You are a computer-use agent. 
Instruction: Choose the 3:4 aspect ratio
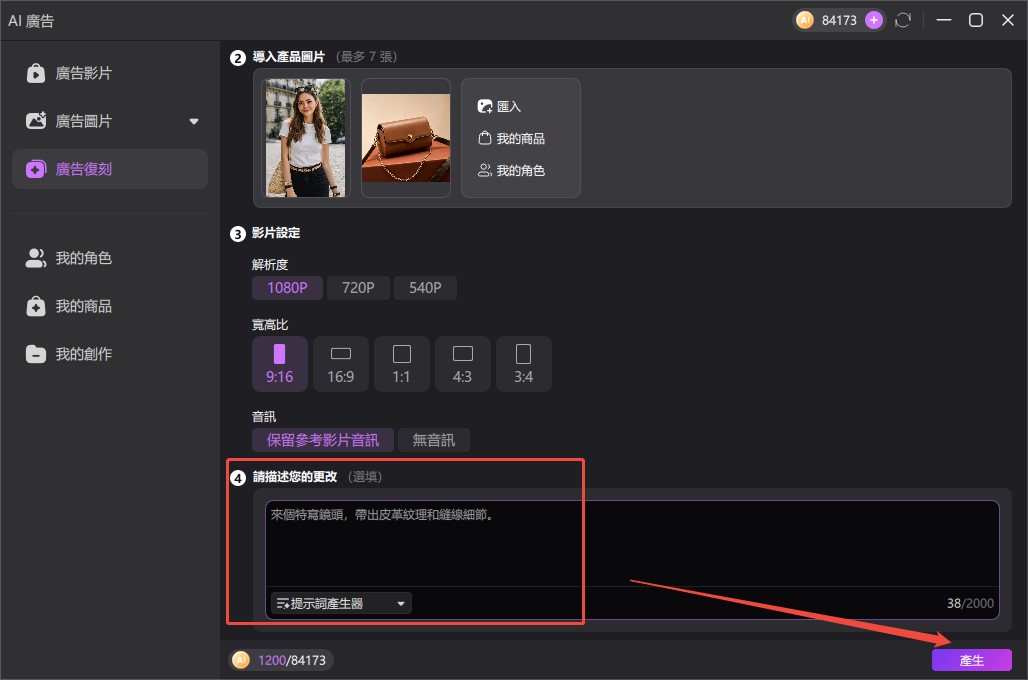point(523,364)
